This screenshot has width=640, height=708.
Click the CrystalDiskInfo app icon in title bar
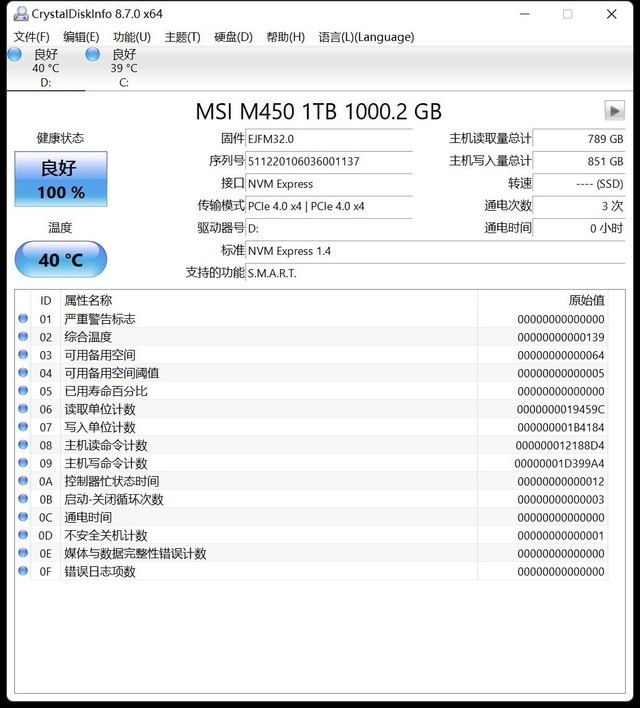[x=21, y=14]
